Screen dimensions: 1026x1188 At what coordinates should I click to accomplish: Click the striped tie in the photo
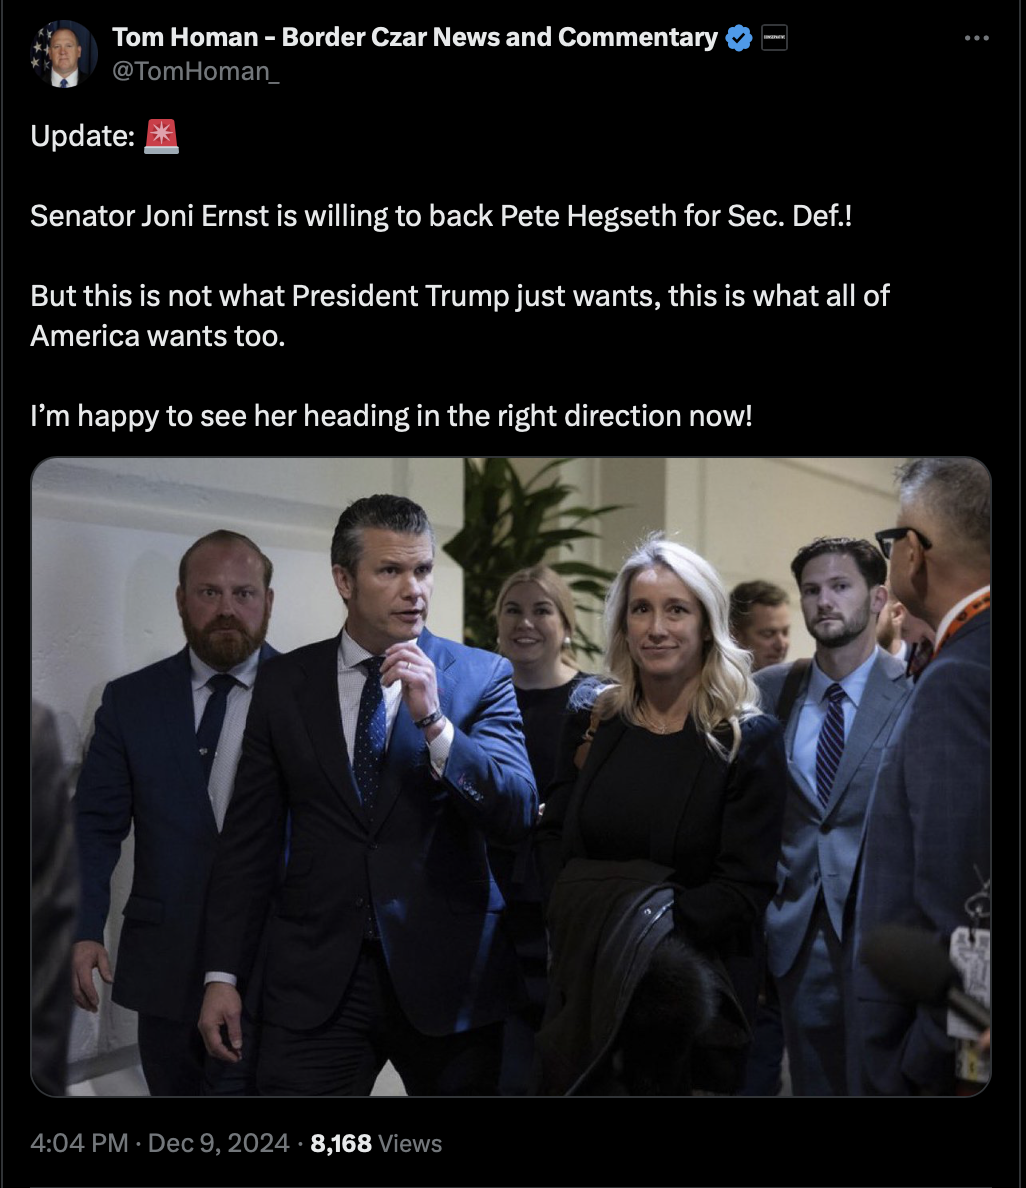pos(830,742)
